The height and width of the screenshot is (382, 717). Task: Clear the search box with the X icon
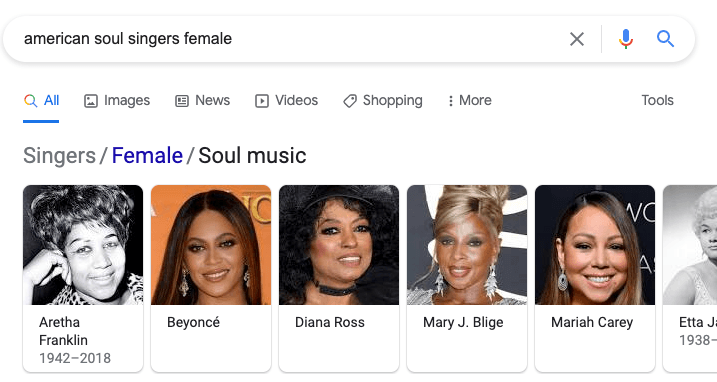[577, 39]
